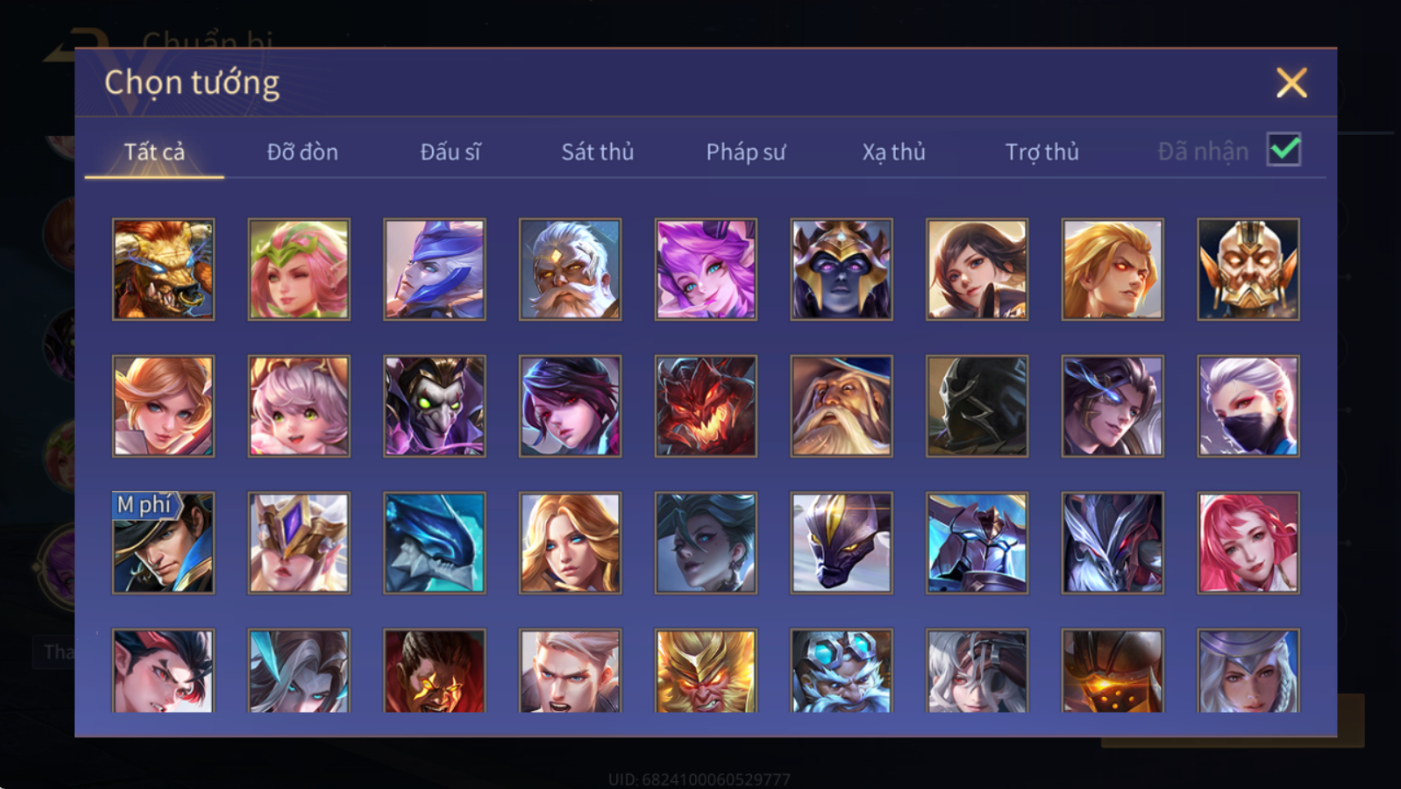View the Đấu sĩ tab
This screenshot has width=1401, height=789.
pyautogui.click(x=450, y=152)
